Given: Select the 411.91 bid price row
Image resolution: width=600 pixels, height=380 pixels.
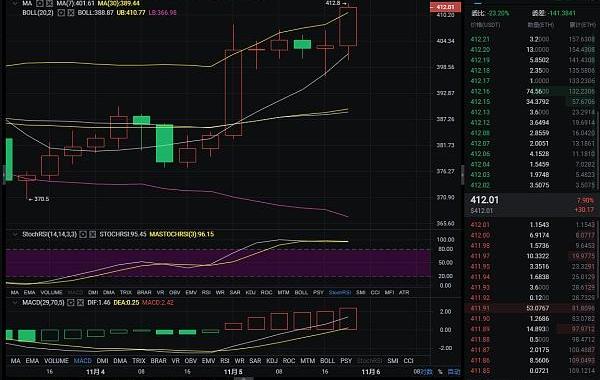Looking at the screenshot, I should pos(532,308).
